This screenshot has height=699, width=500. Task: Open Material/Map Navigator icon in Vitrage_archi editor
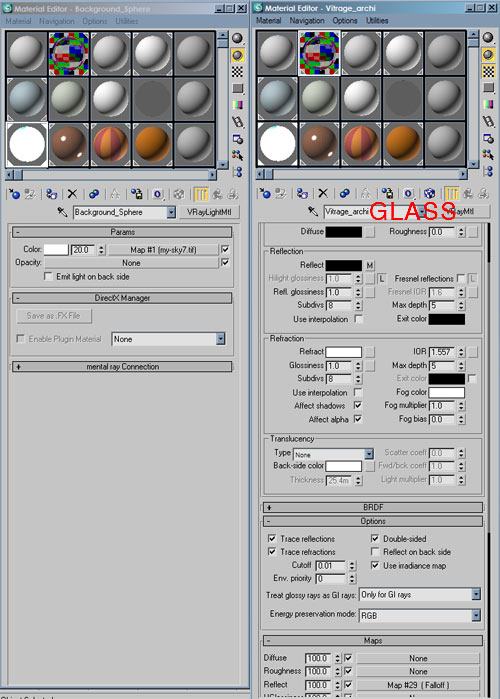pos(488,172)
